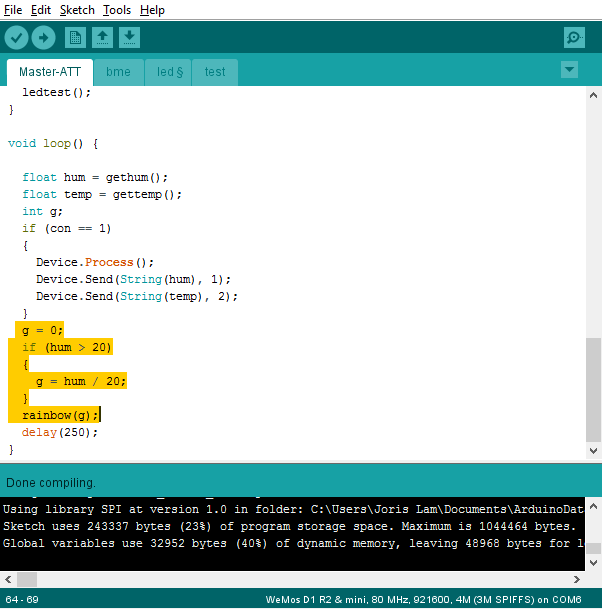Click the horizontal scrollbar left arrow
The width and height of the screenshot is (602, 609).
pyautogui.click(x=8, y=579)
